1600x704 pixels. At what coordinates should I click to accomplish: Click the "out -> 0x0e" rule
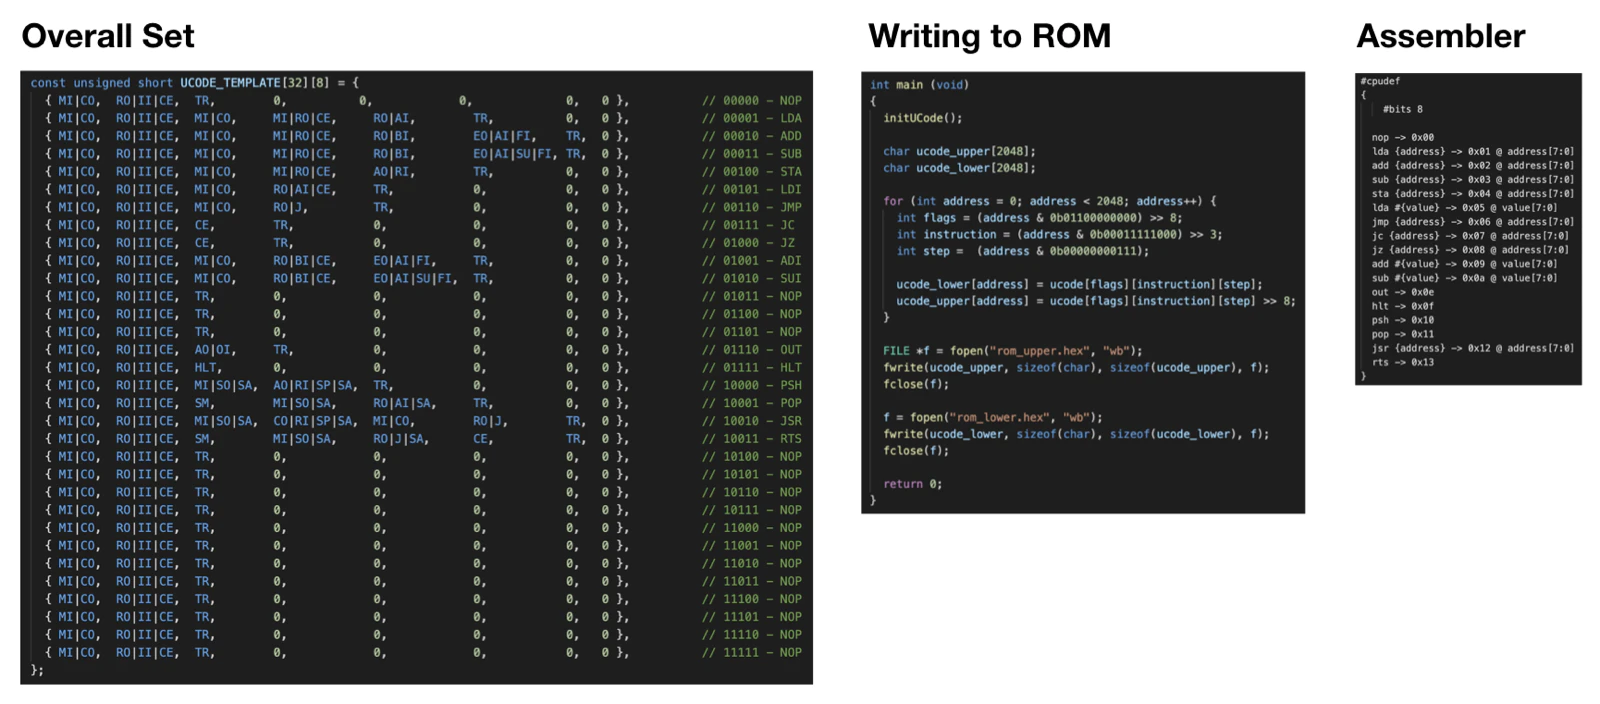pos(1402,292)
